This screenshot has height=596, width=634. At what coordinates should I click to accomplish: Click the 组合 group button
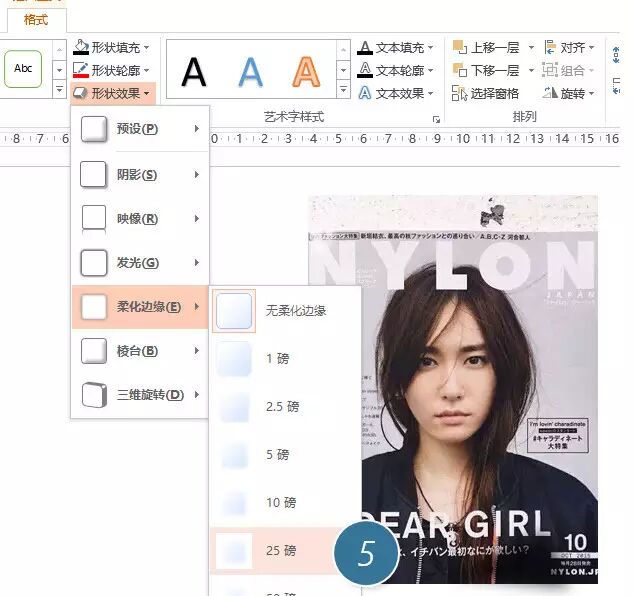pyautogui.click(x=568, y=70)
